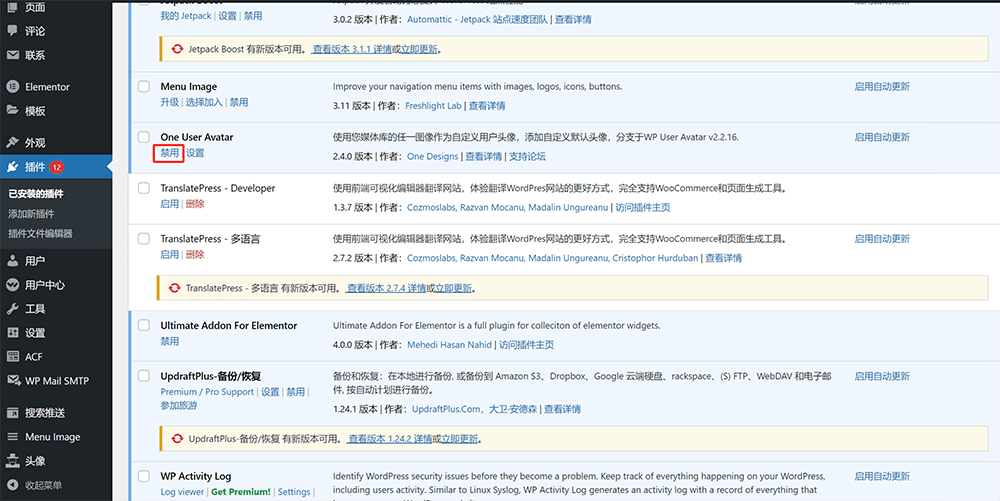This screenshot has width=1000, height=501.
Task: Enable auto-update for Menu Image plugin
Action: 882,87
